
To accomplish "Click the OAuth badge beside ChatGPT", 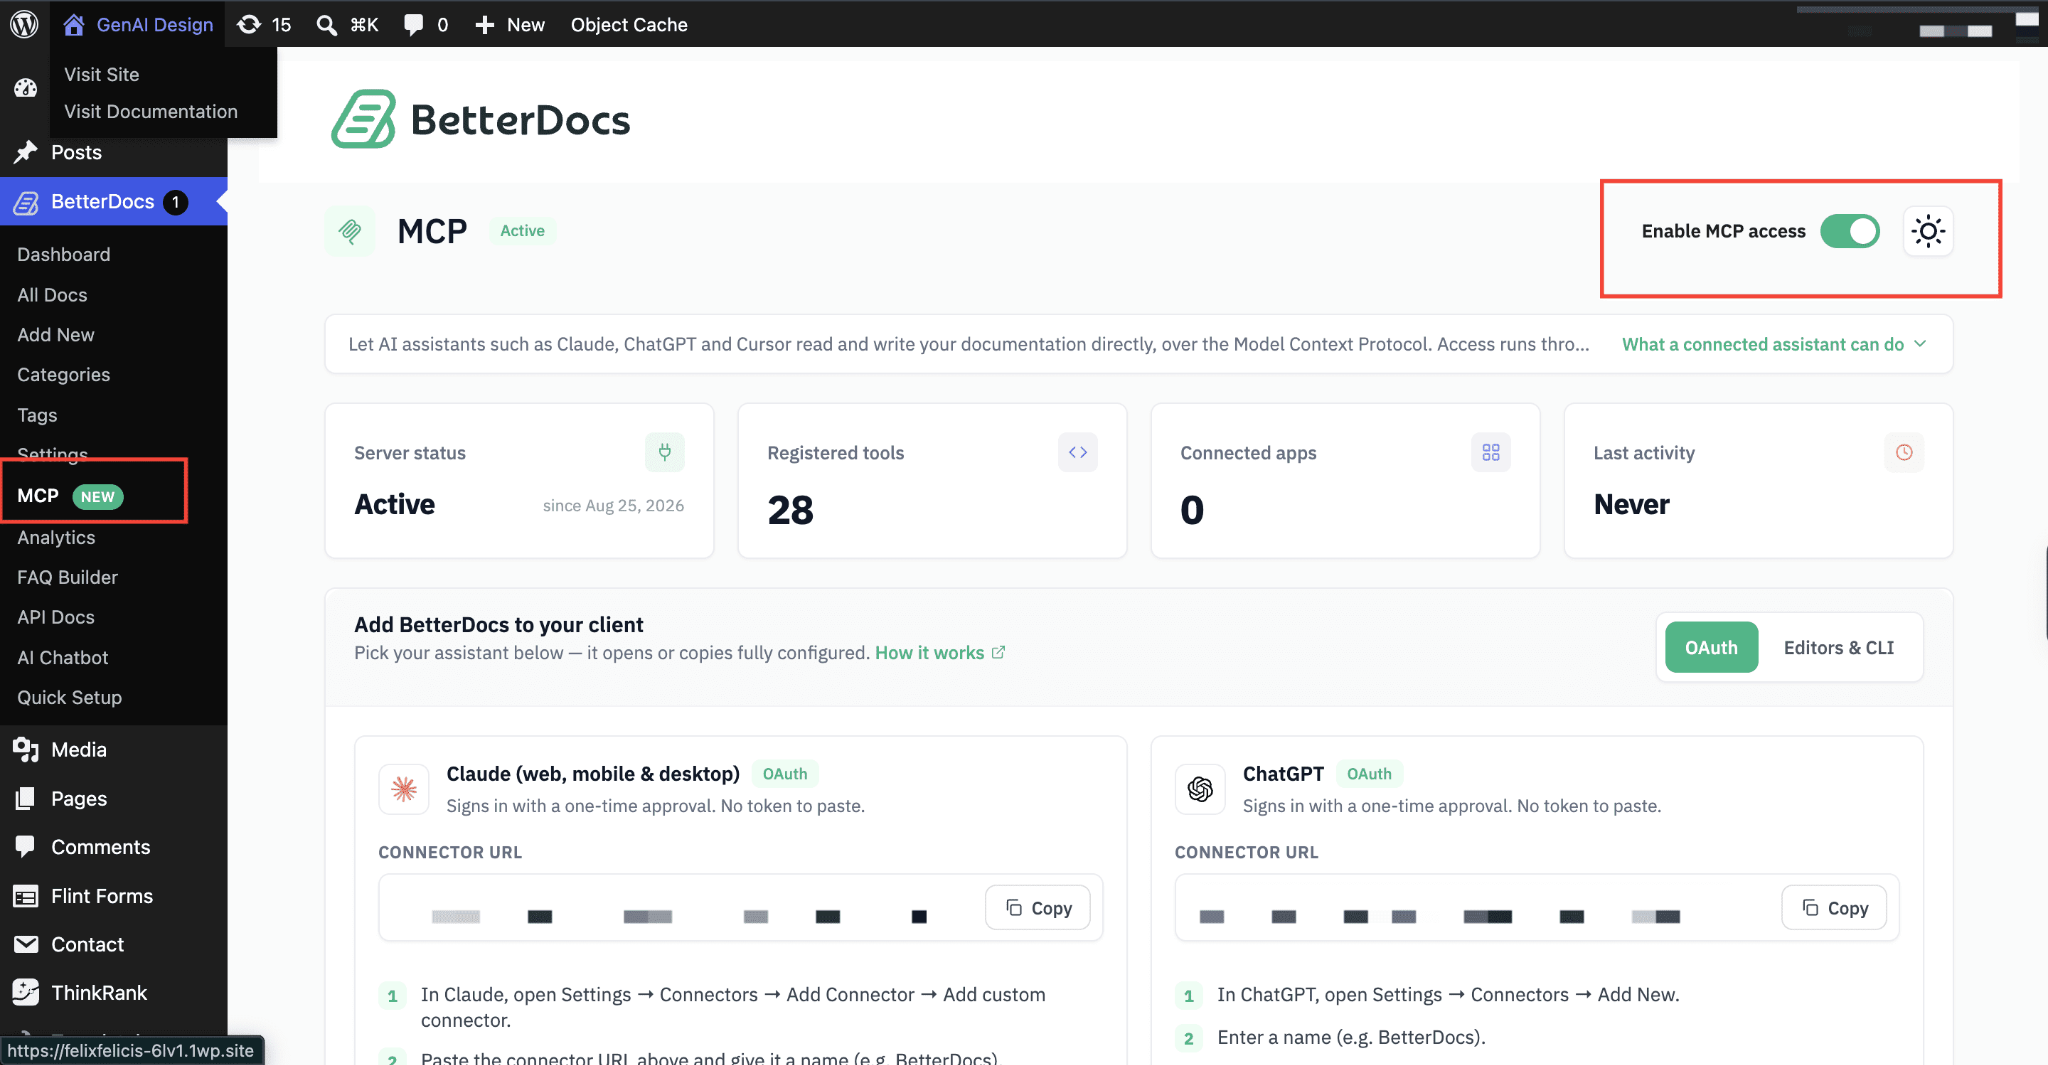I will pos(1369,774).
